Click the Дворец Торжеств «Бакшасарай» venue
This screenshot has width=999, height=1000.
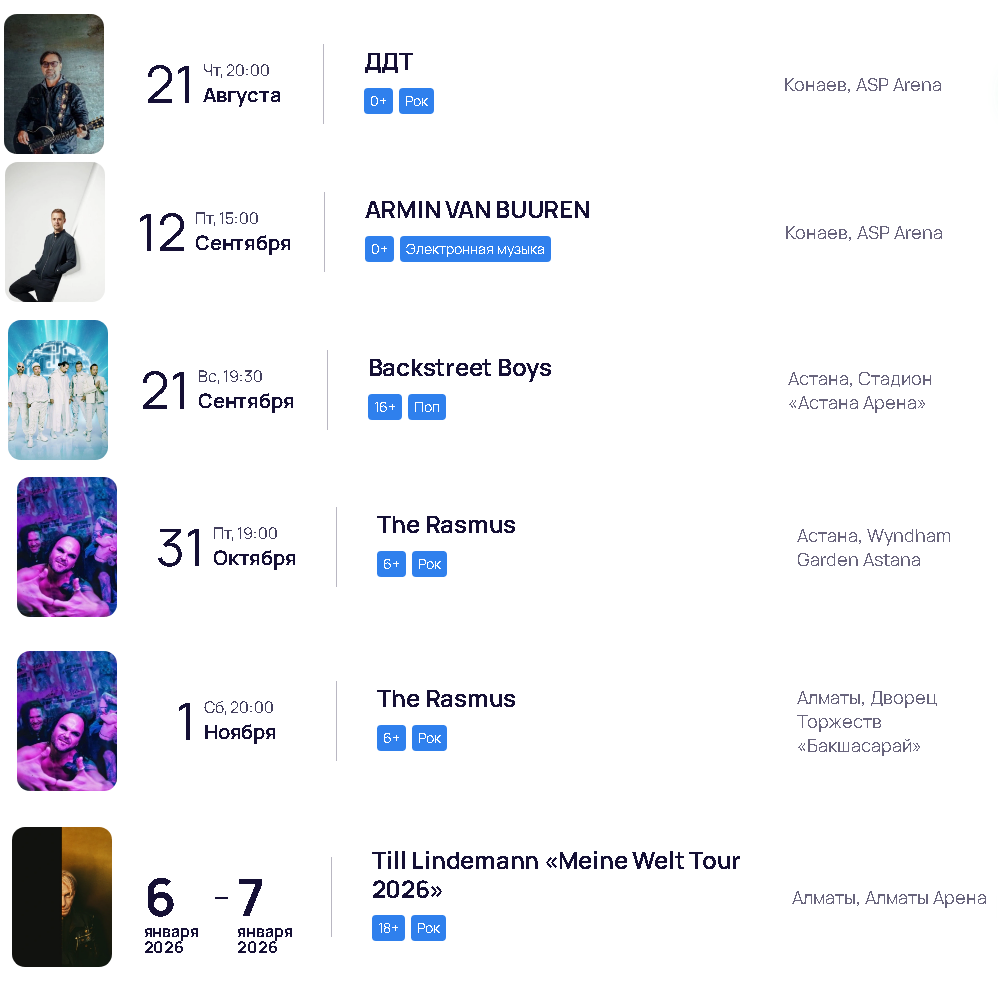click(x=867, y=722)
